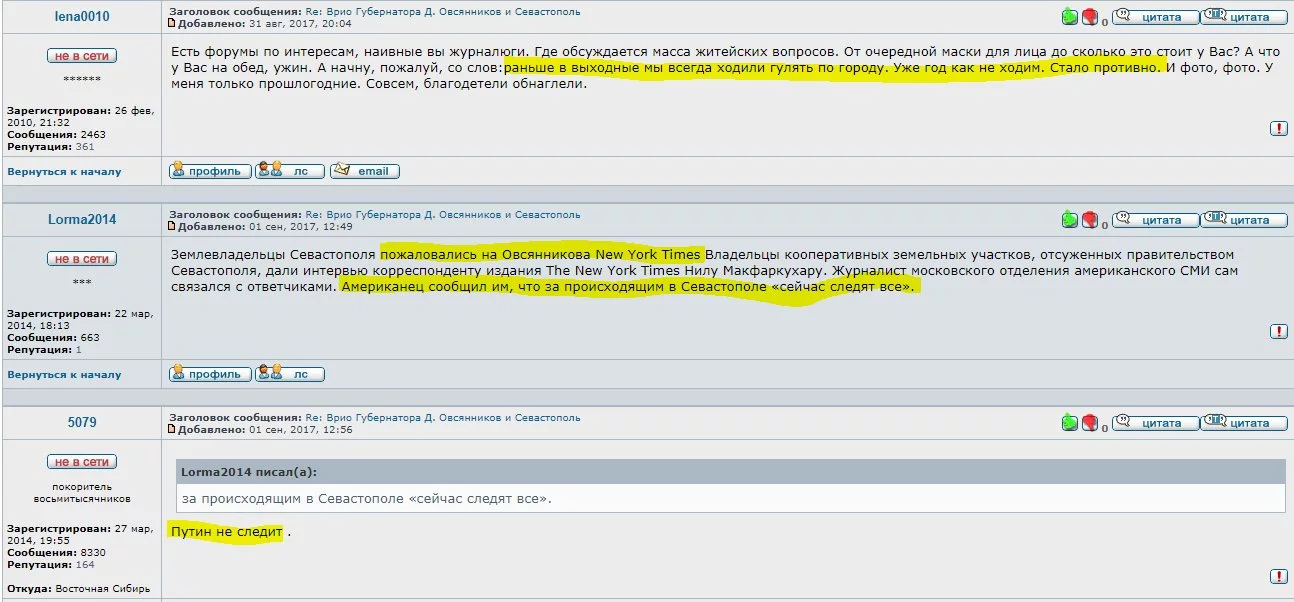Image resolution: width=1294 pixels, height=602 pixels.
Task: Text-quote lena0010's post via the T цитата button
Action: 1244,17
